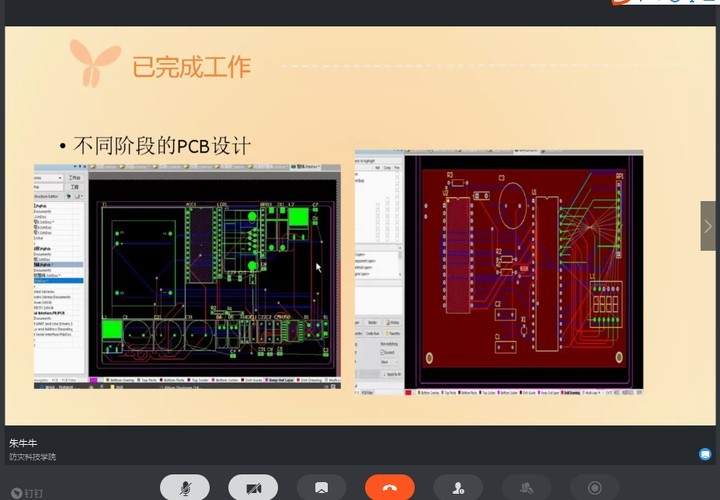Image resolution: width=720 pixels, height=500 pixels.
Task: Open the Mask dropdown in right PCB panel
Action: pyautogui.click(x=388, y=362)
